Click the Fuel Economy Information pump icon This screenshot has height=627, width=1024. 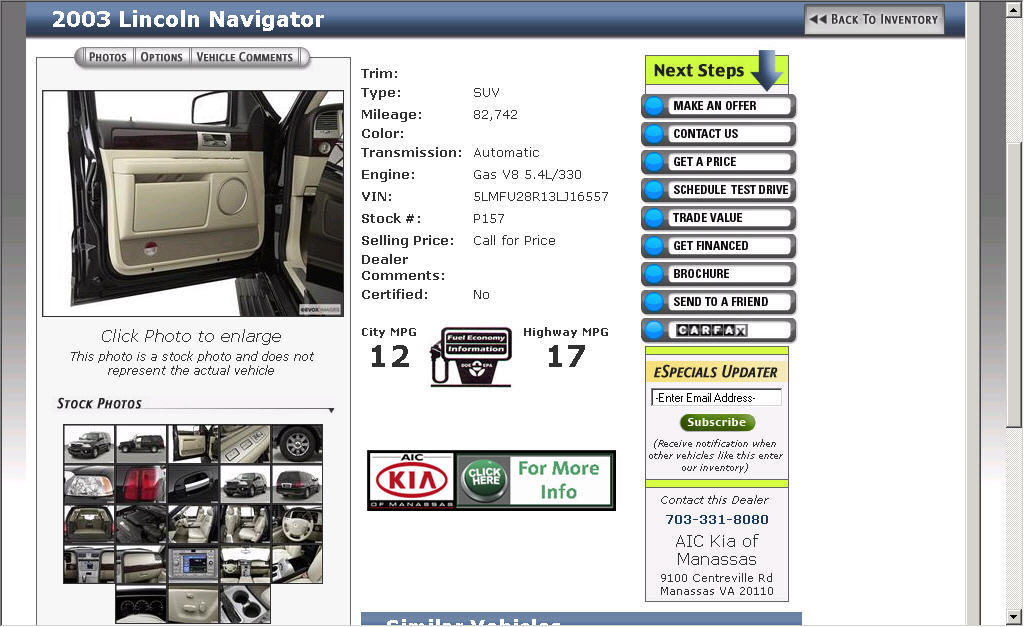[470, 357]
